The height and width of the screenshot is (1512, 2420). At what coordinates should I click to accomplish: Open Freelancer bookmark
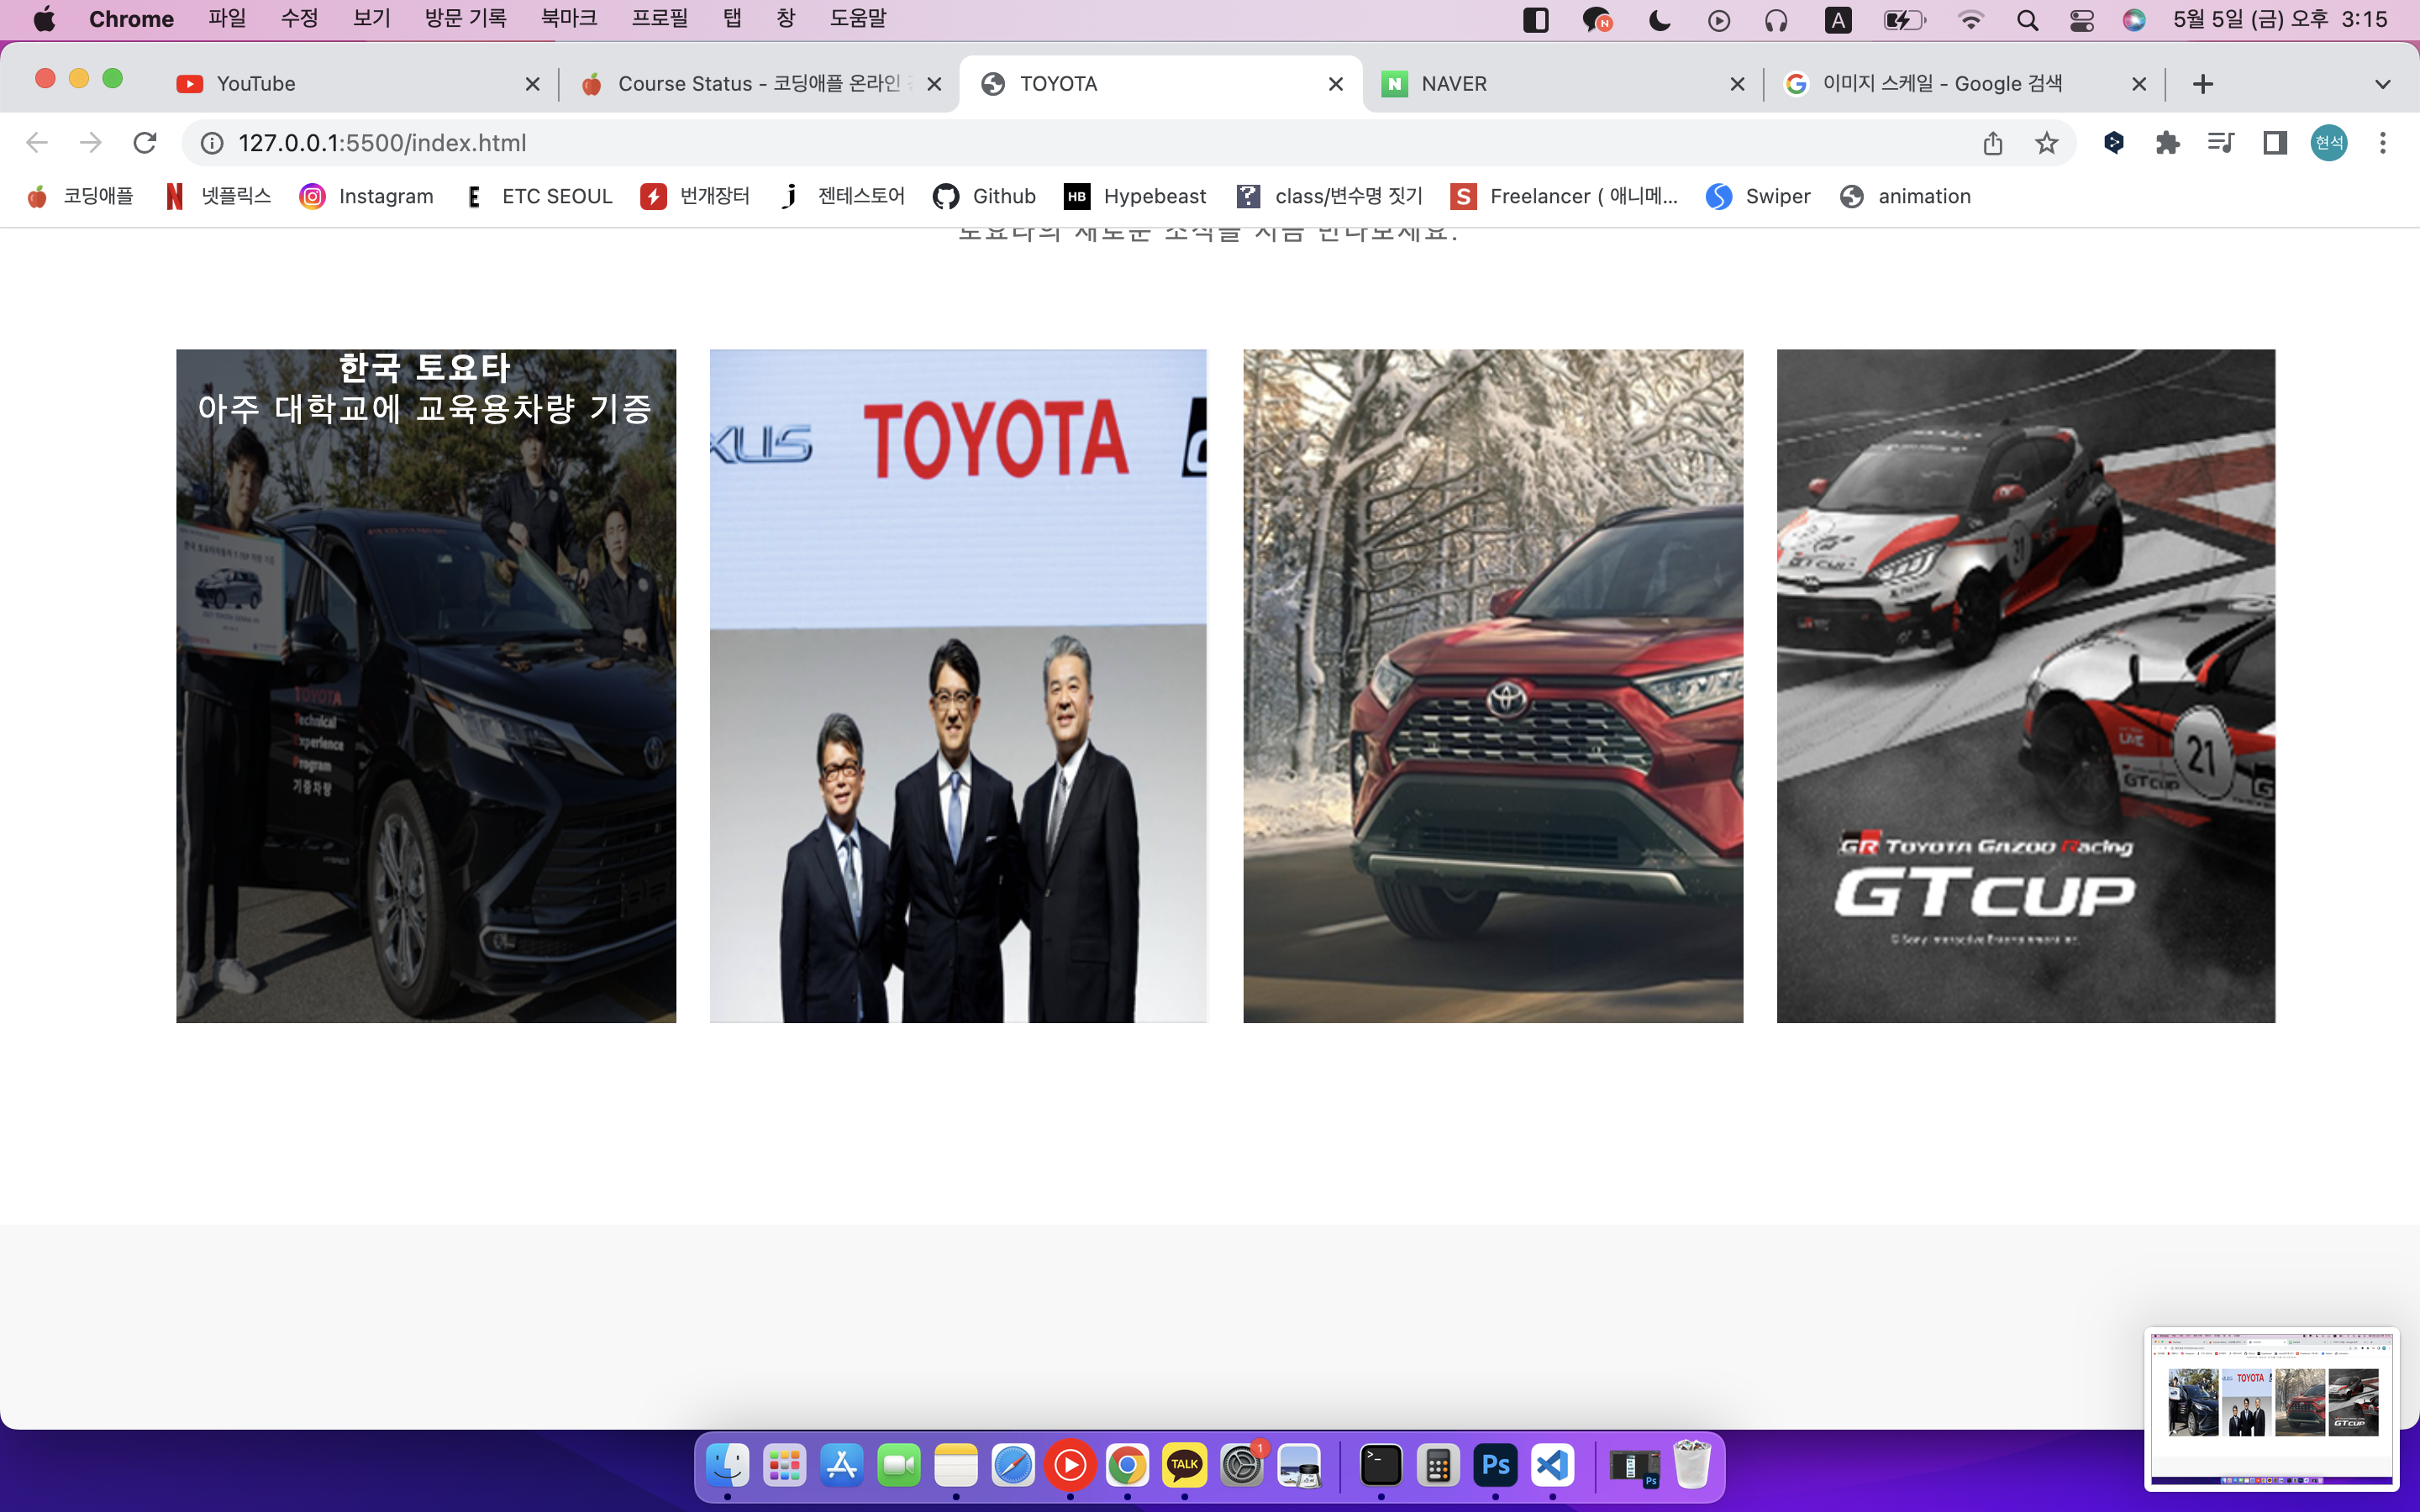tap(1565, 196)
